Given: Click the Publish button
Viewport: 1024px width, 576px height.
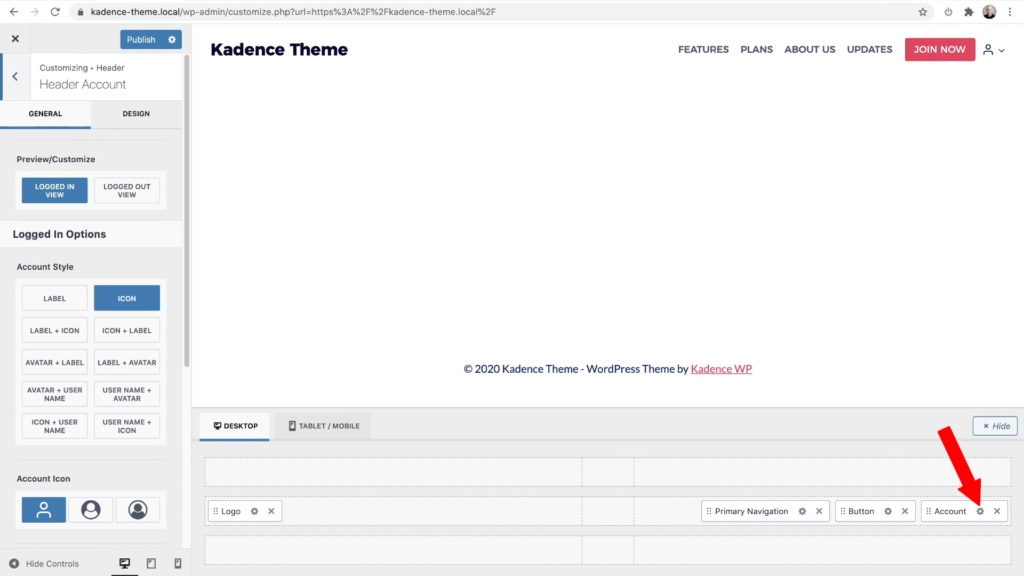Looking at the screenshot, I should (141, 39).
